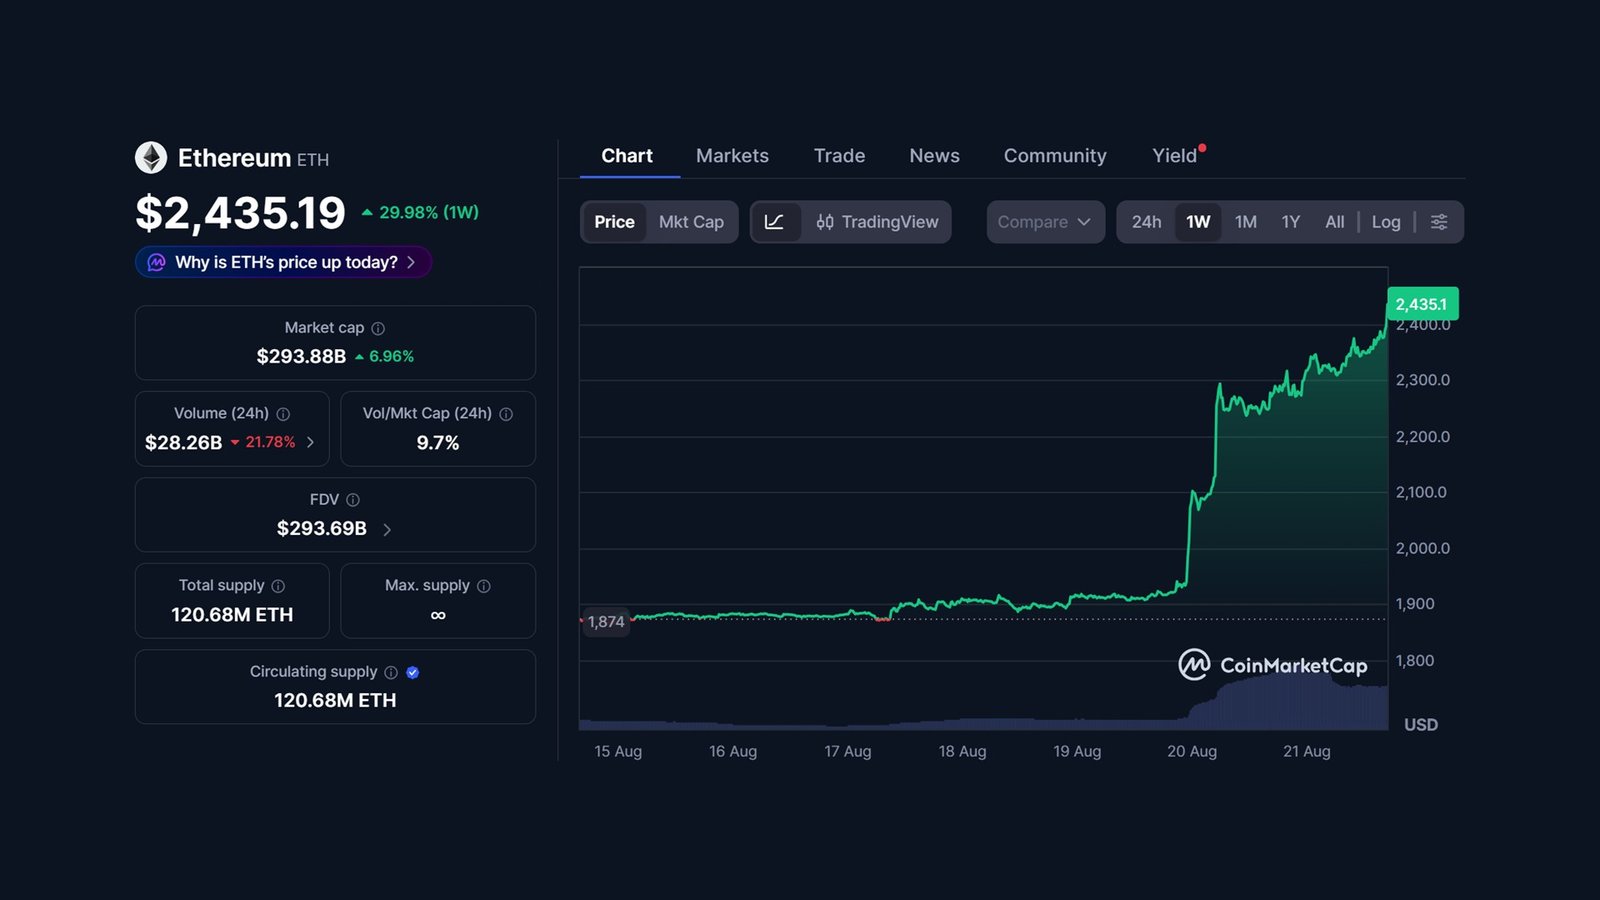
Task: Click the $293.88B market cap value
Action: point(301,356)
